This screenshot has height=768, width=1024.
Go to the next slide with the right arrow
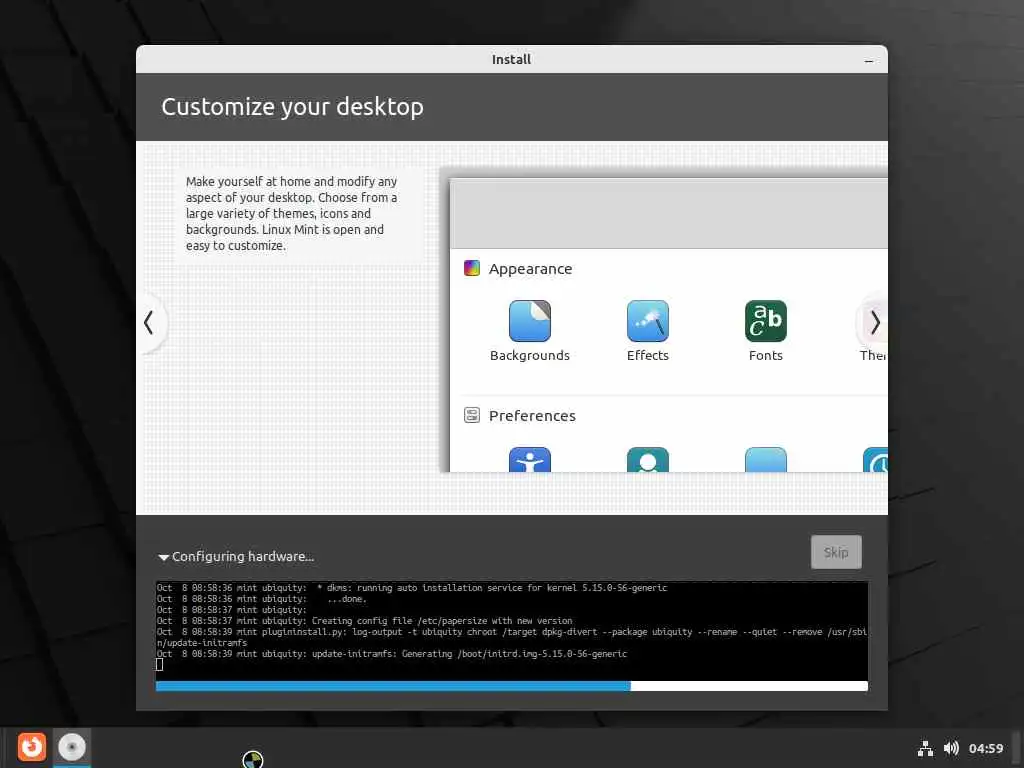[874, 323]
